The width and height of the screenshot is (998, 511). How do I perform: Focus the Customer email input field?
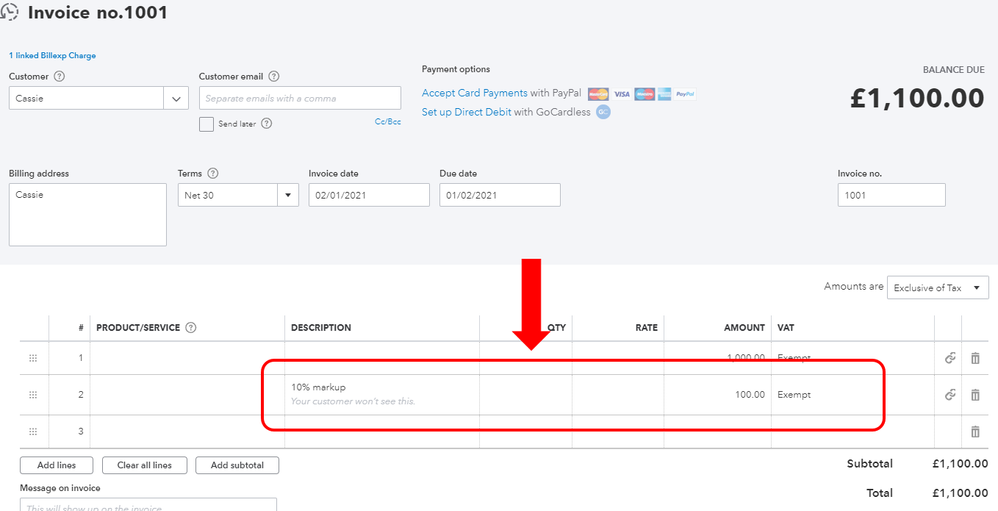click(300, 98)
